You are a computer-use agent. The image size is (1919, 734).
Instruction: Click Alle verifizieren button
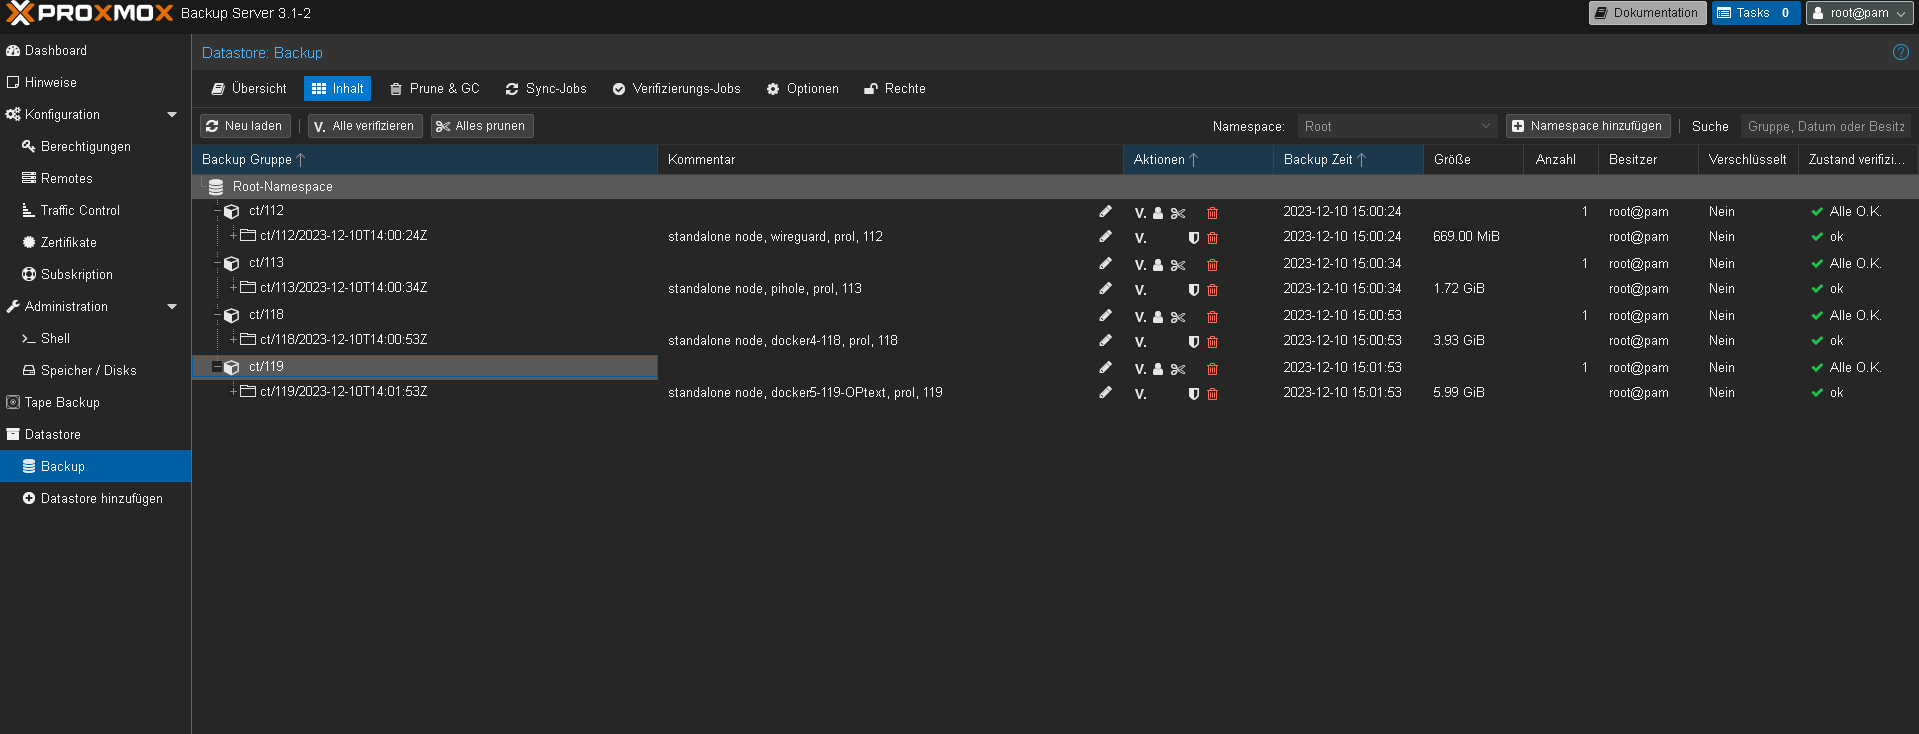click(x=365, y=126)
